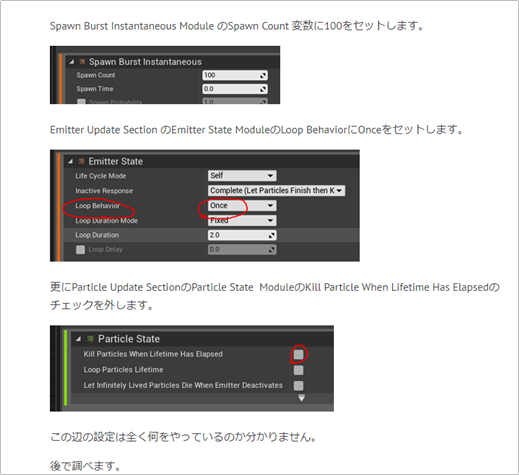The image size is (519, 475).
Task: Open the Life Cycle Mode dropdown
Action: [x=242, y=176]
